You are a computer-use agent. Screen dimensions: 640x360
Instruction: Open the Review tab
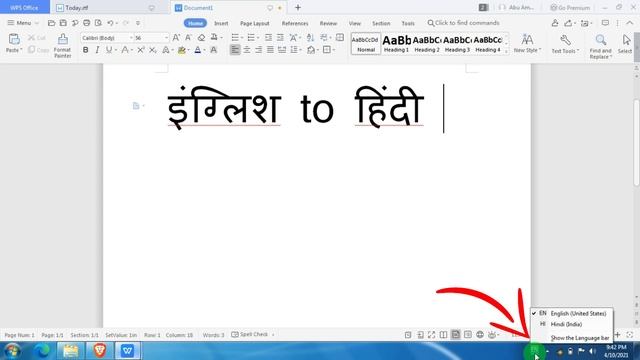coord(328,23)
